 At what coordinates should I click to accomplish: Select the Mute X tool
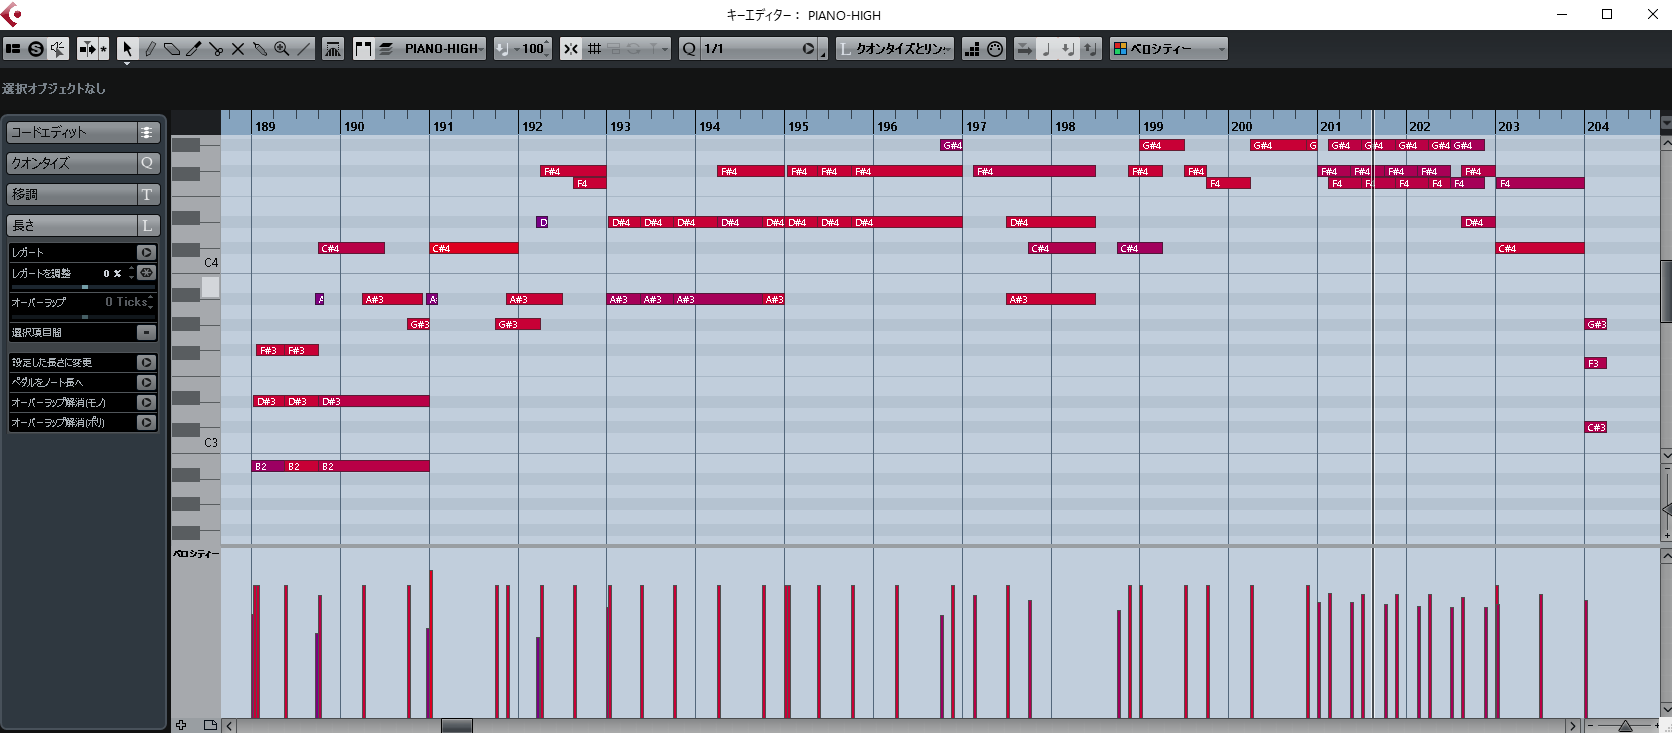coord(238,49)
